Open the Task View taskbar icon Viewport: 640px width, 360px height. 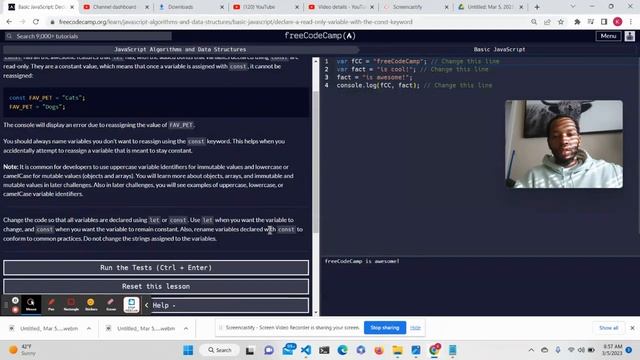click(250, 350)
